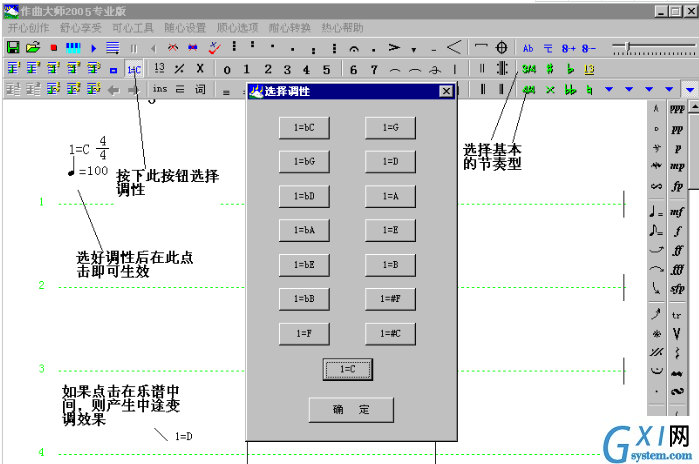
Task: Click the 词 lyrics button
Action: coord(200,89)
